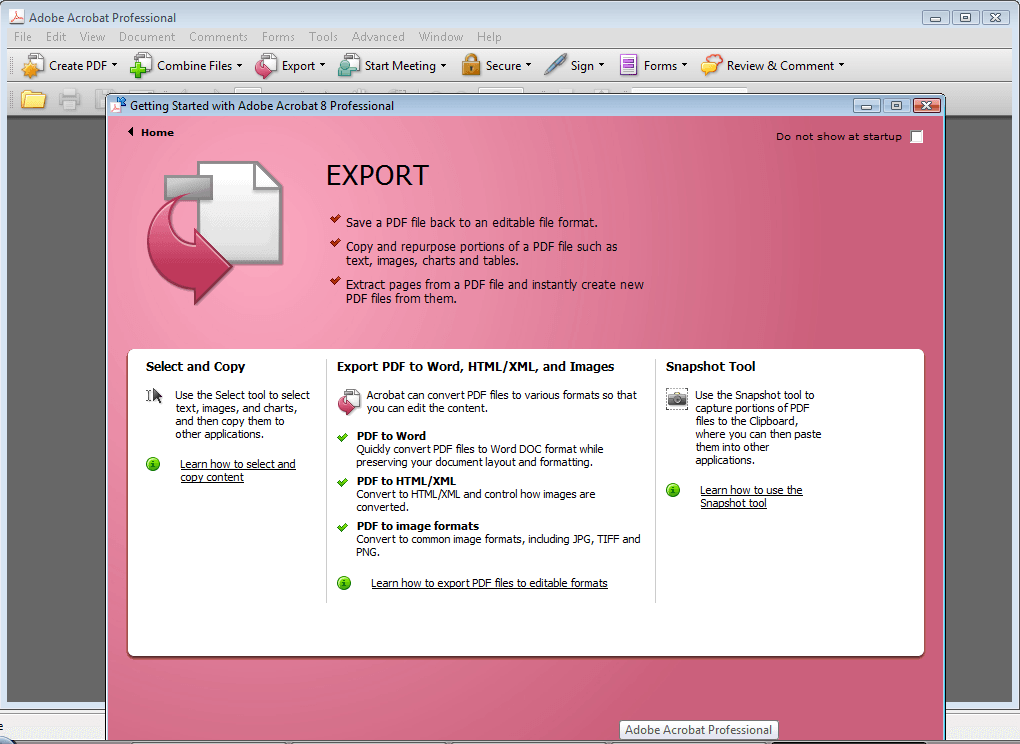1020x744 pixels.
Task: Expand the Sign dropdown arrow
Action: point(601,65)
